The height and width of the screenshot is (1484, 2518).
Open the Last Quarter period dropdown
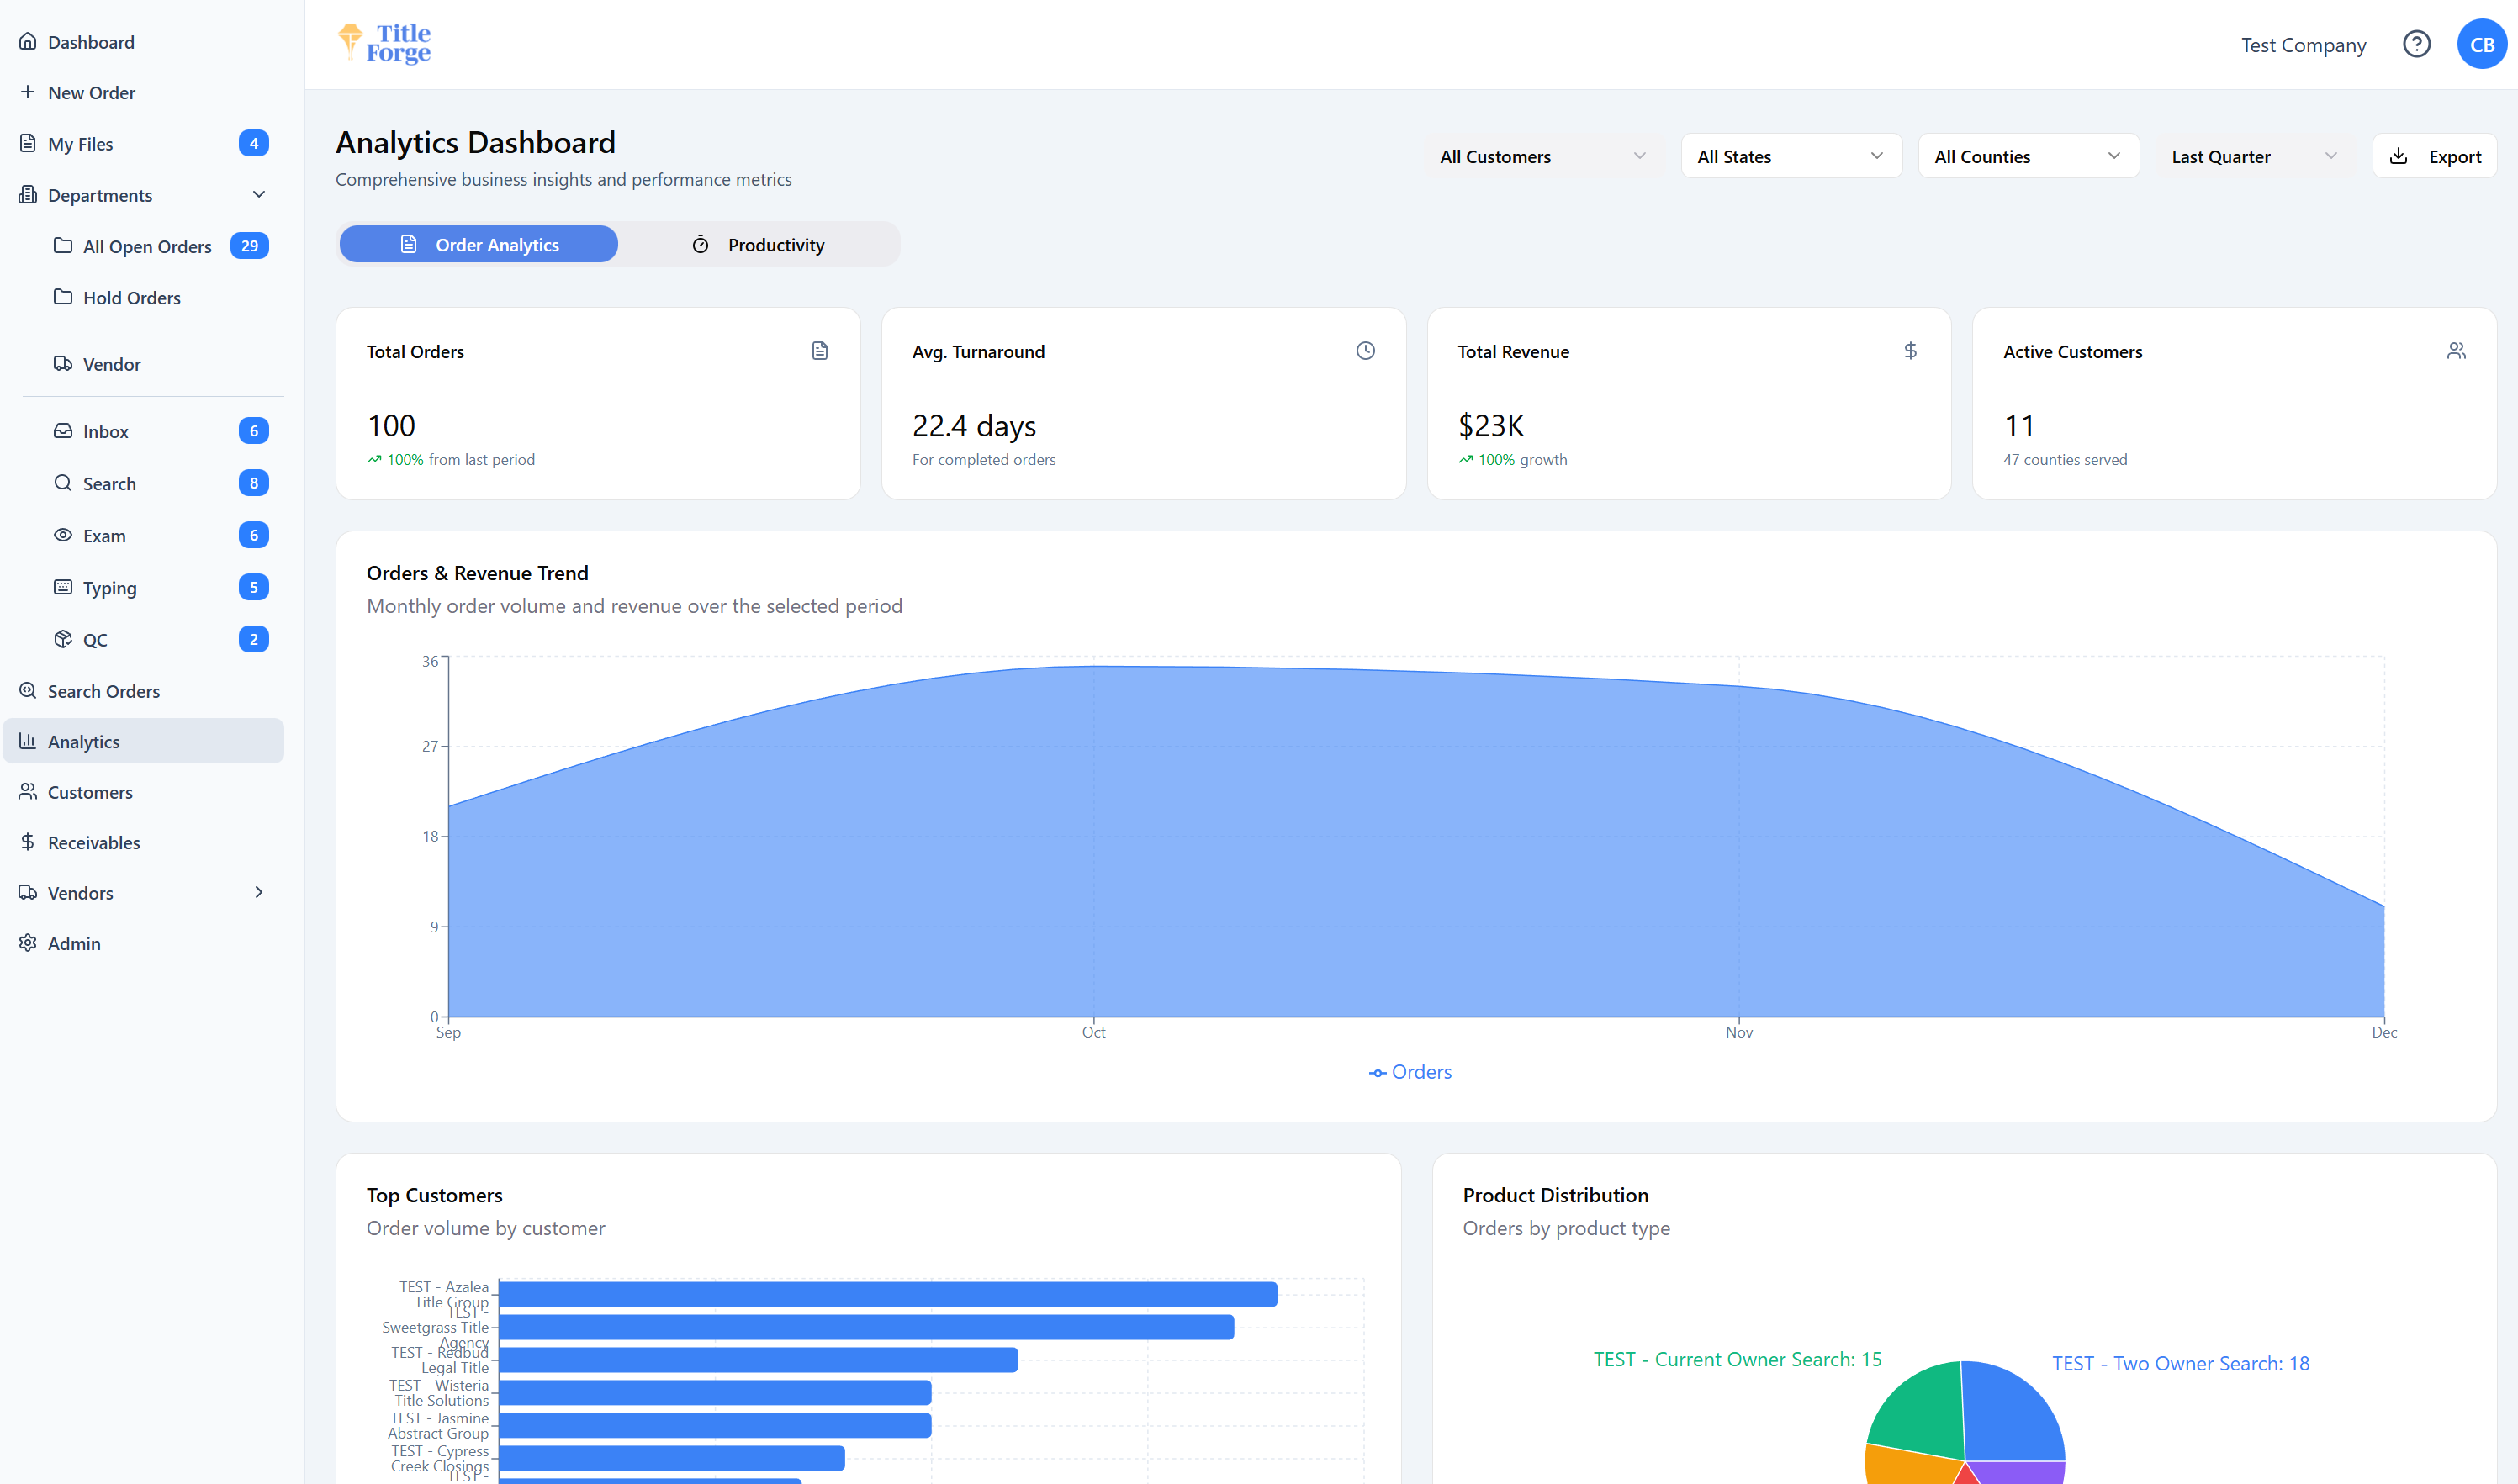click(x=2255, y=156)
